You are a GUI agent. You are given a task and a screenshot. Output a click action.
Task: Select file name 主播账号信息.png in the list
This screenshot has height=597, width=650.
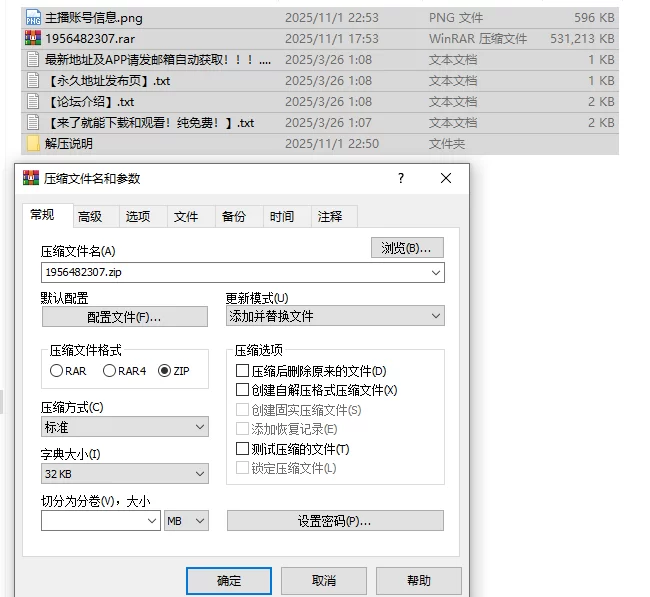(x=94, y=18)
